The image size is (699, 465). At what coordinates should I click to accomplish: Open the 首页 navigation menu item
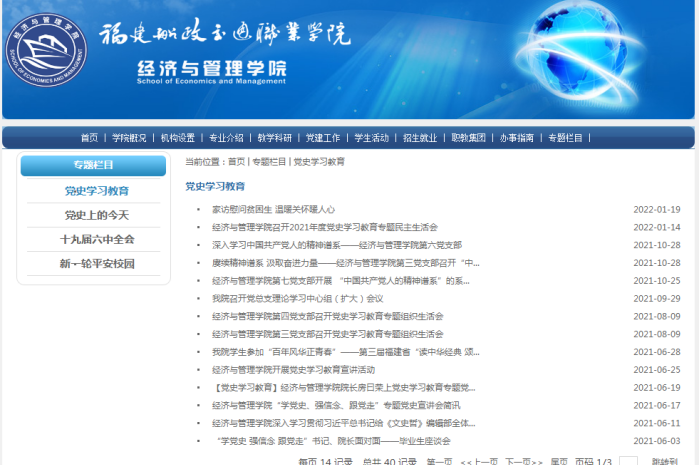click(90, 138)
